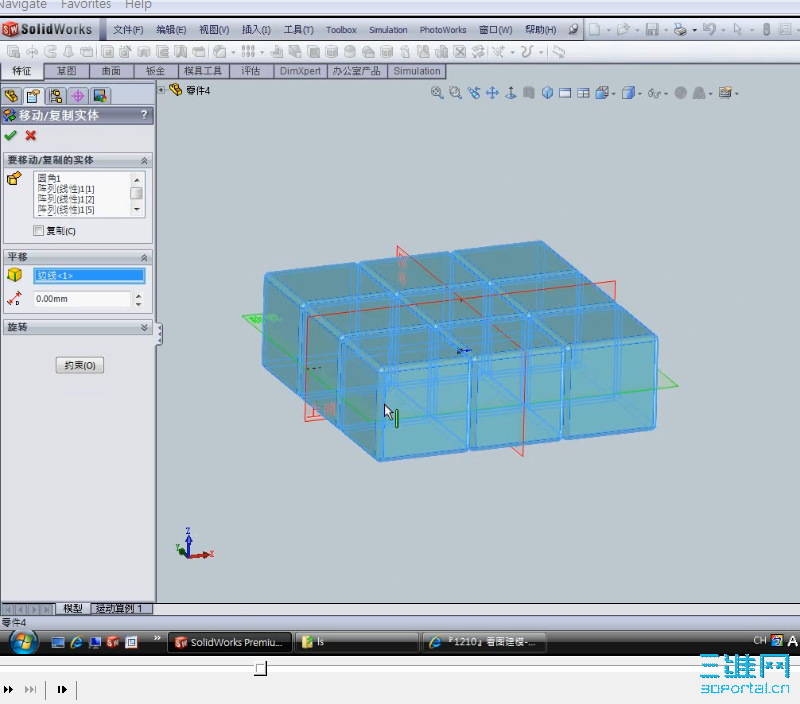Click the 3D view orientation cube icon
Image resolution: width=800 pixels, height=704 pixels.
click(x=547, y=93)
